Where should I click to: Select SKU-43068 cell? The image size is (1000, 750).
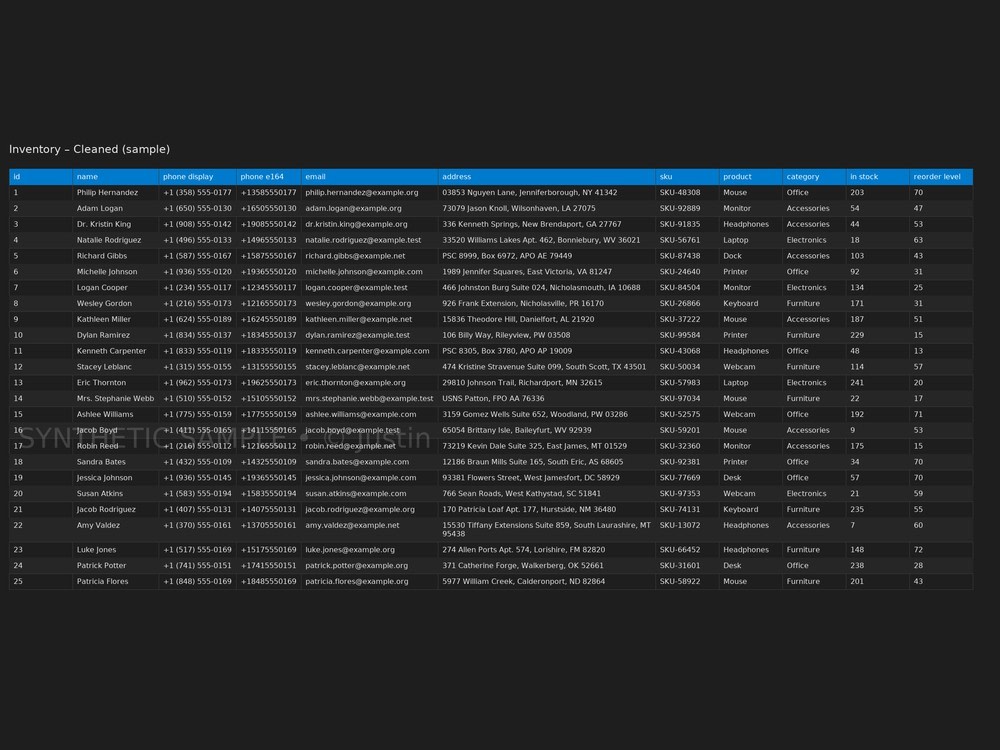point(687,351)
